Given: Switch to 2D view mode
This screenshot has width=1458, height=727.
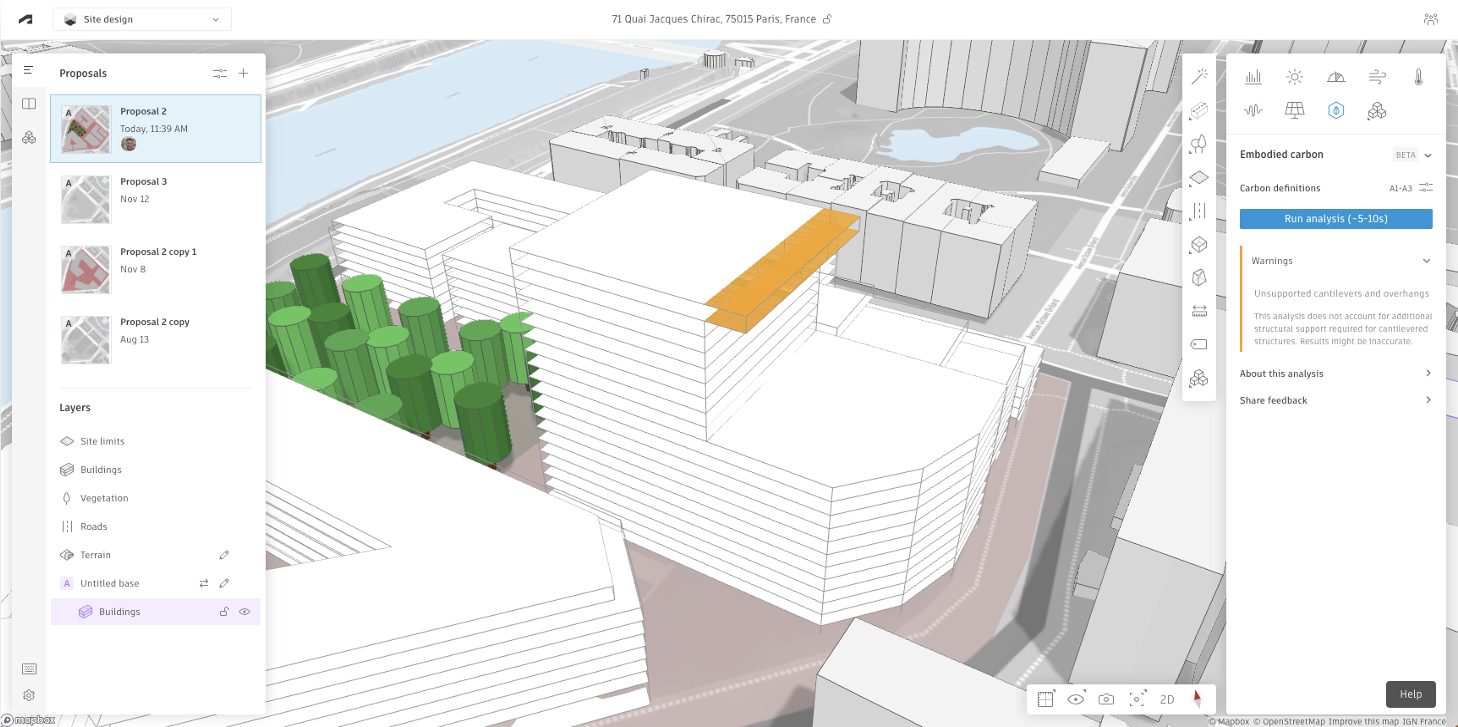Looking at the screenshot, I should click(1167, 698).
